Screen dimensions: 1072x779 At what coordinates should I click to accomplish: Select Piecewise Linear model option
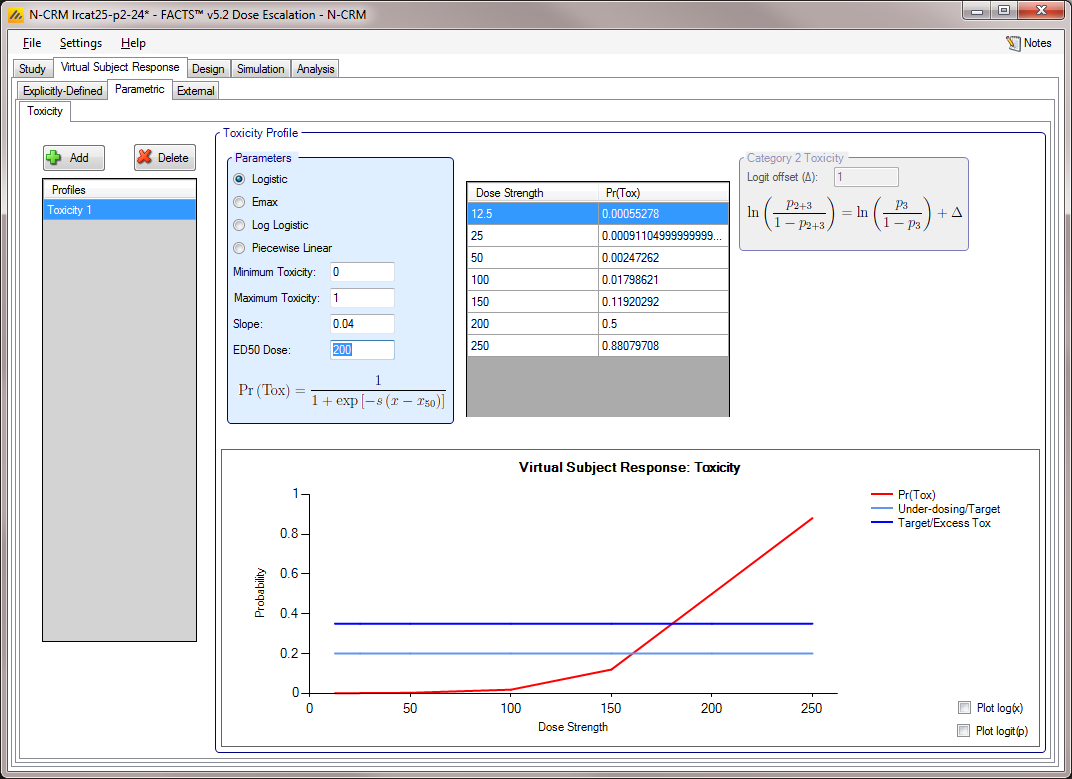239,248
